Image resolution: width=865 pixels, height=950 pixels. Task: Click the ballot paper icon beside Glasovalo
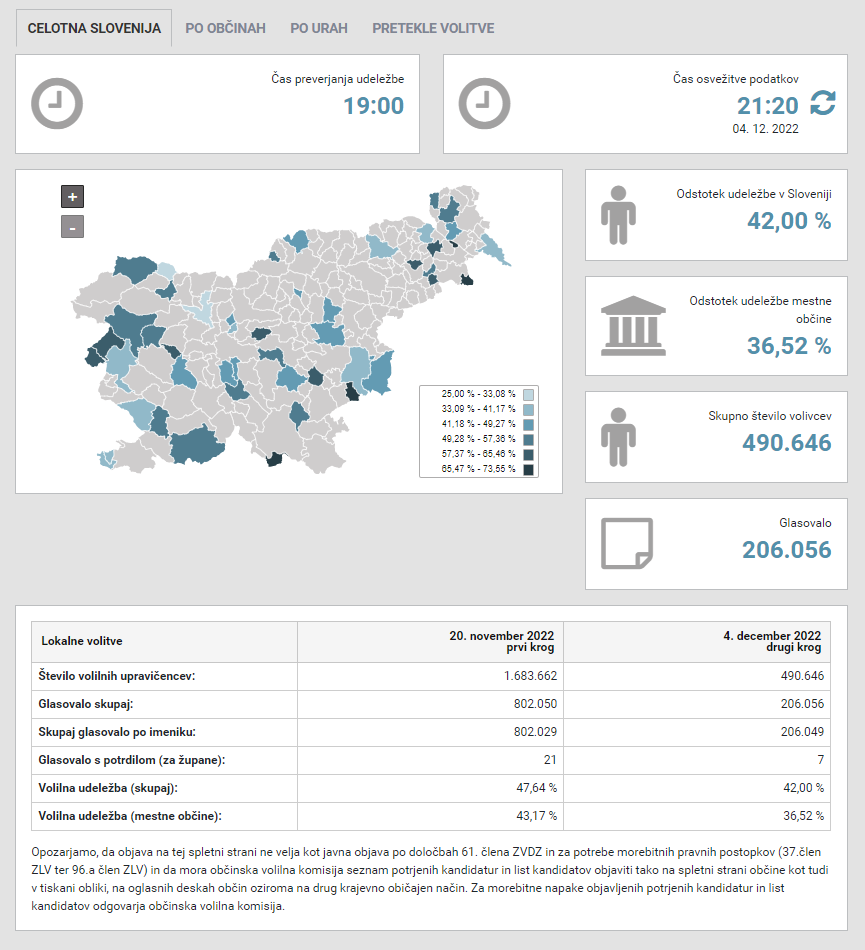coord(626,544)
